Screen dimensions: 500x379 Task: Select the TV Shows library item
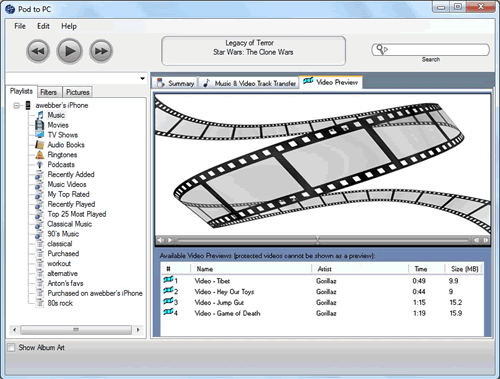point(63,135)
